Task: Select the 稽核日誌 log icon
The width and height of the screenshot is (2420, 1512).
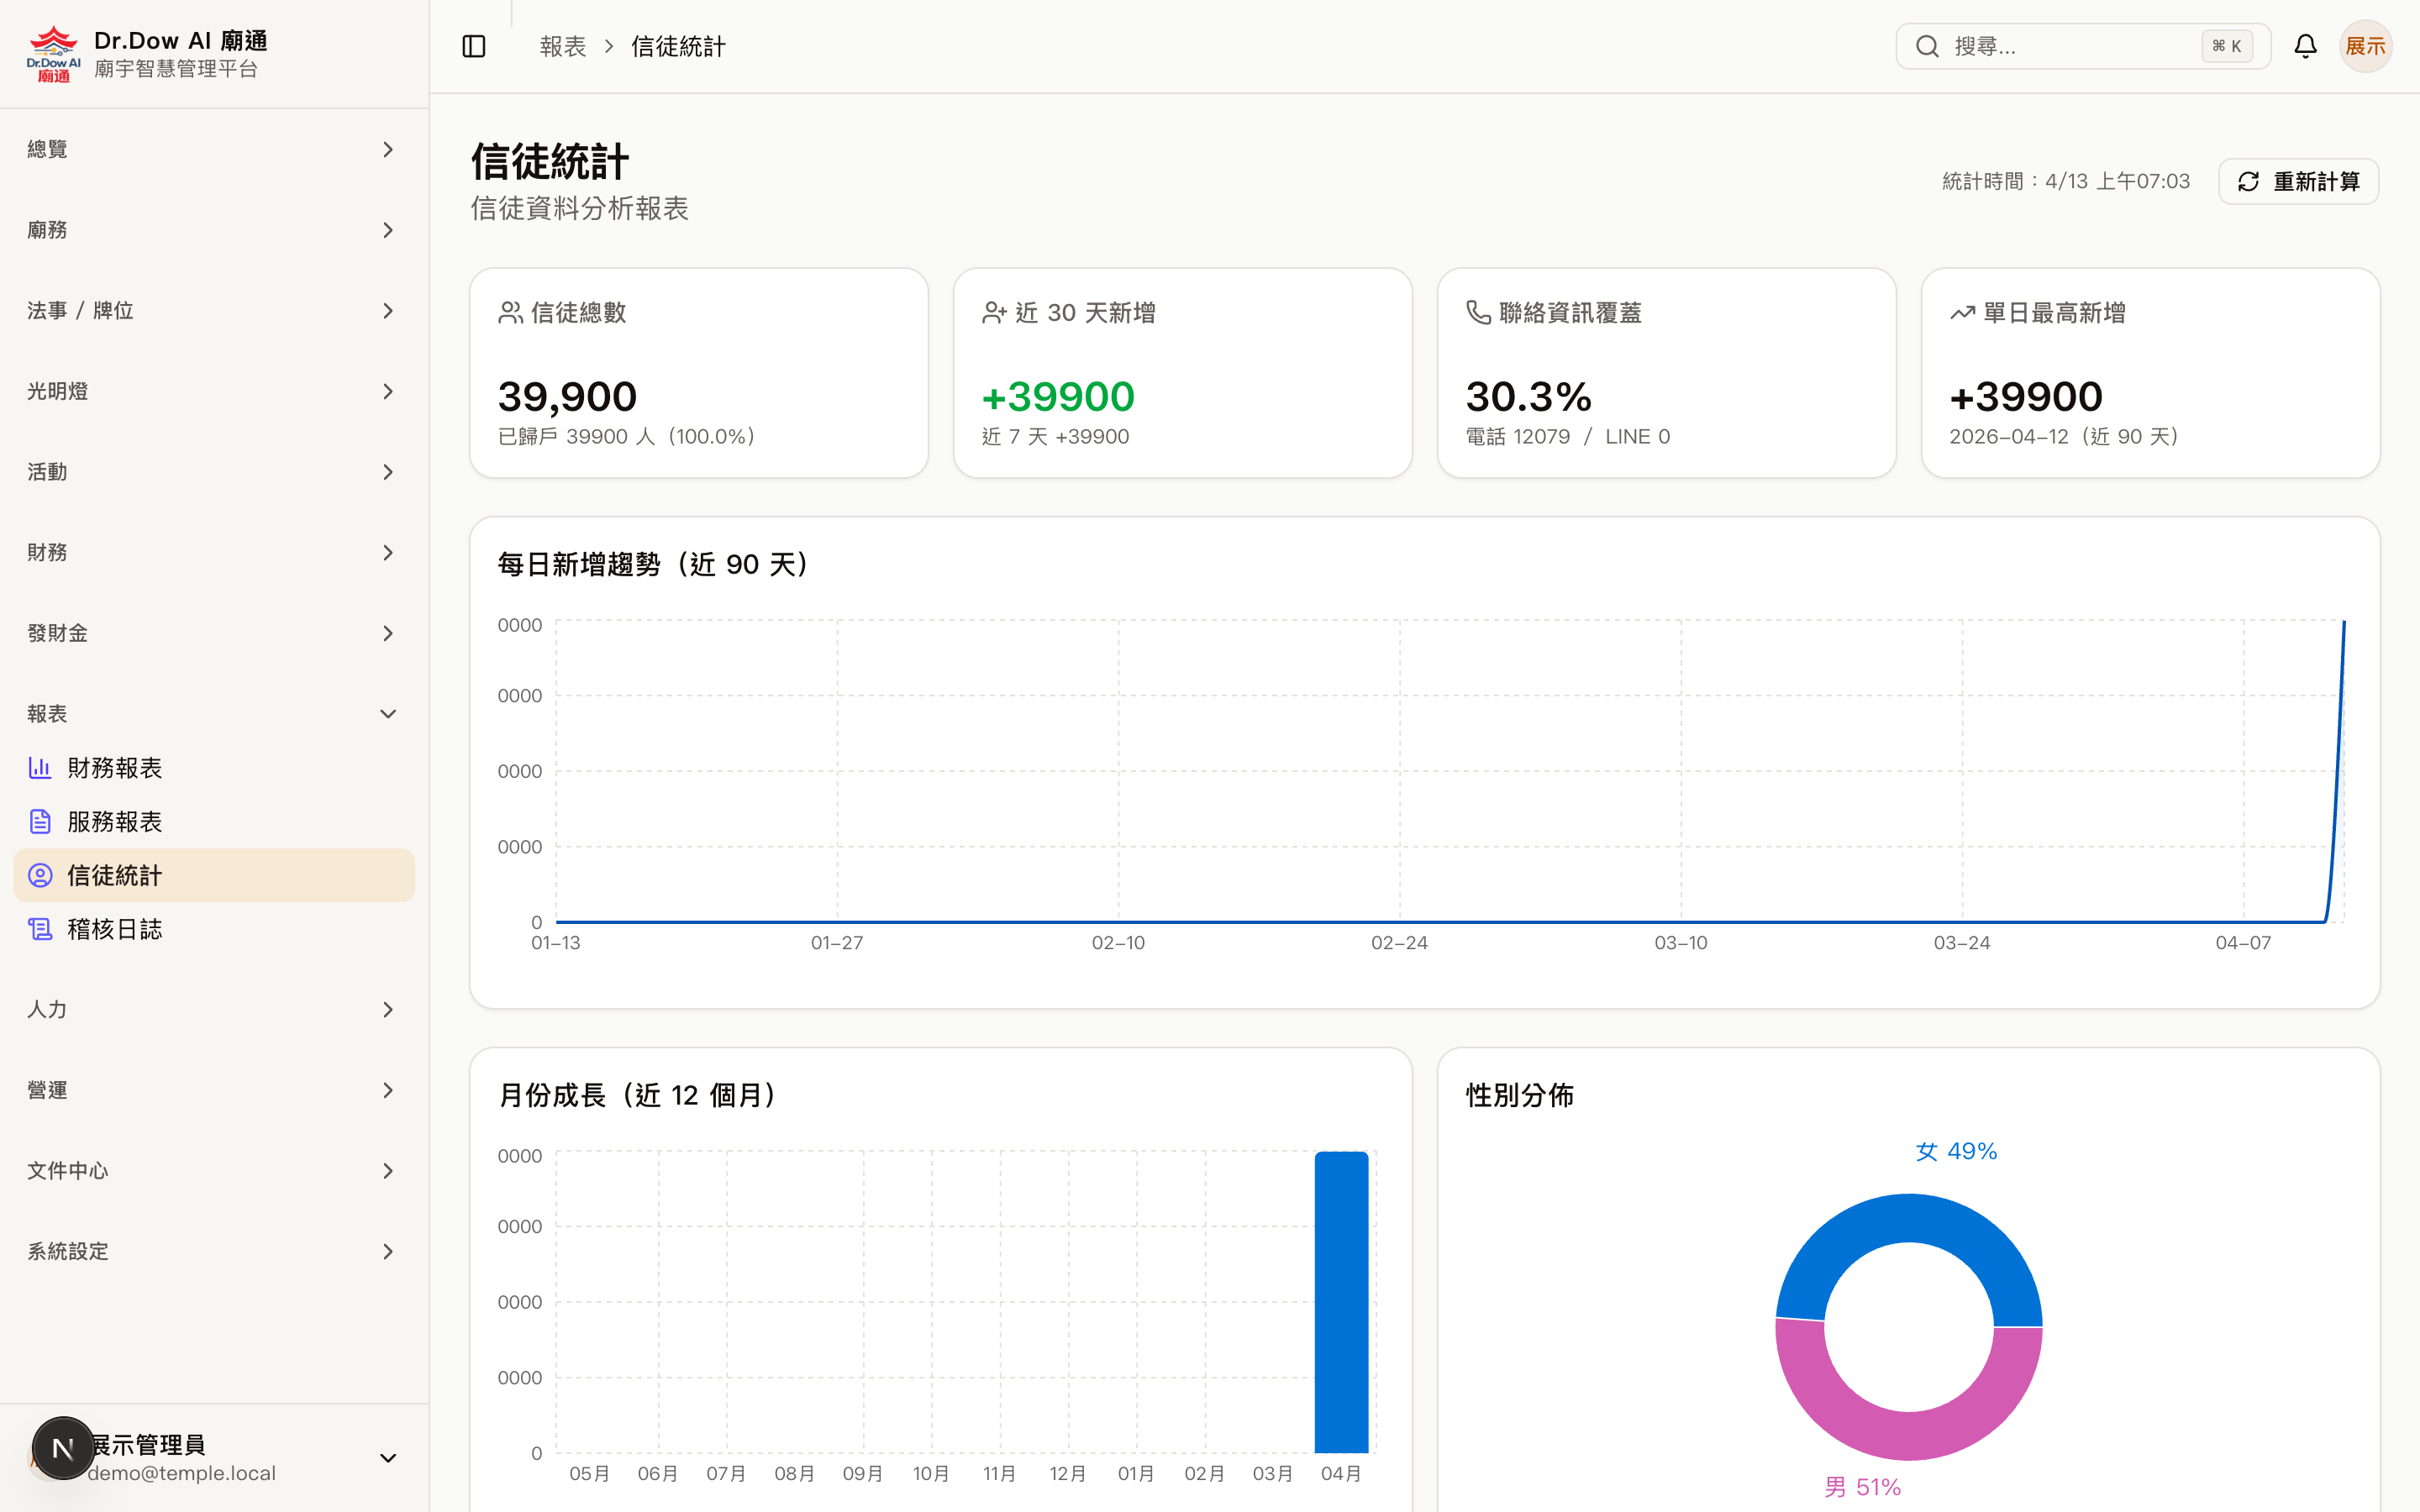Action: tap(40, 929)
